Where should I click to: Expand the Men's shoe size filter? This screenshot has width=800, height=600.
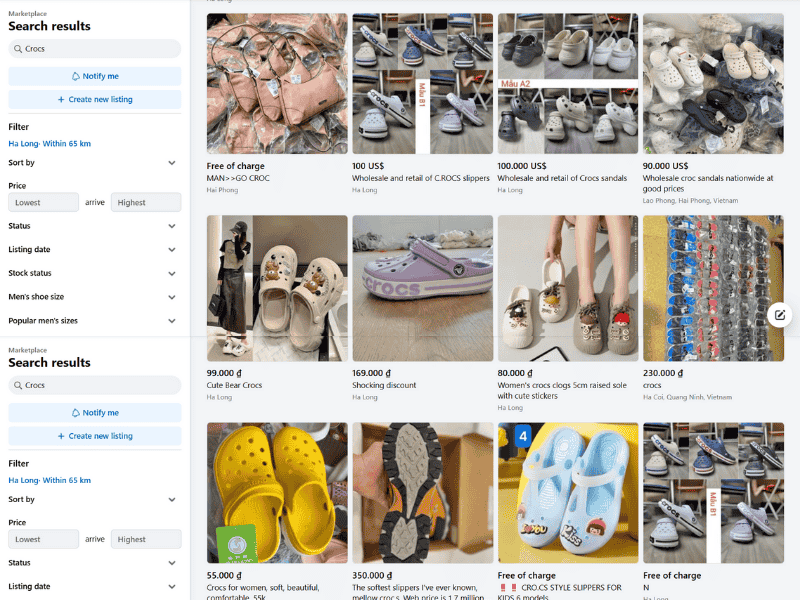(x=94, y=297)
